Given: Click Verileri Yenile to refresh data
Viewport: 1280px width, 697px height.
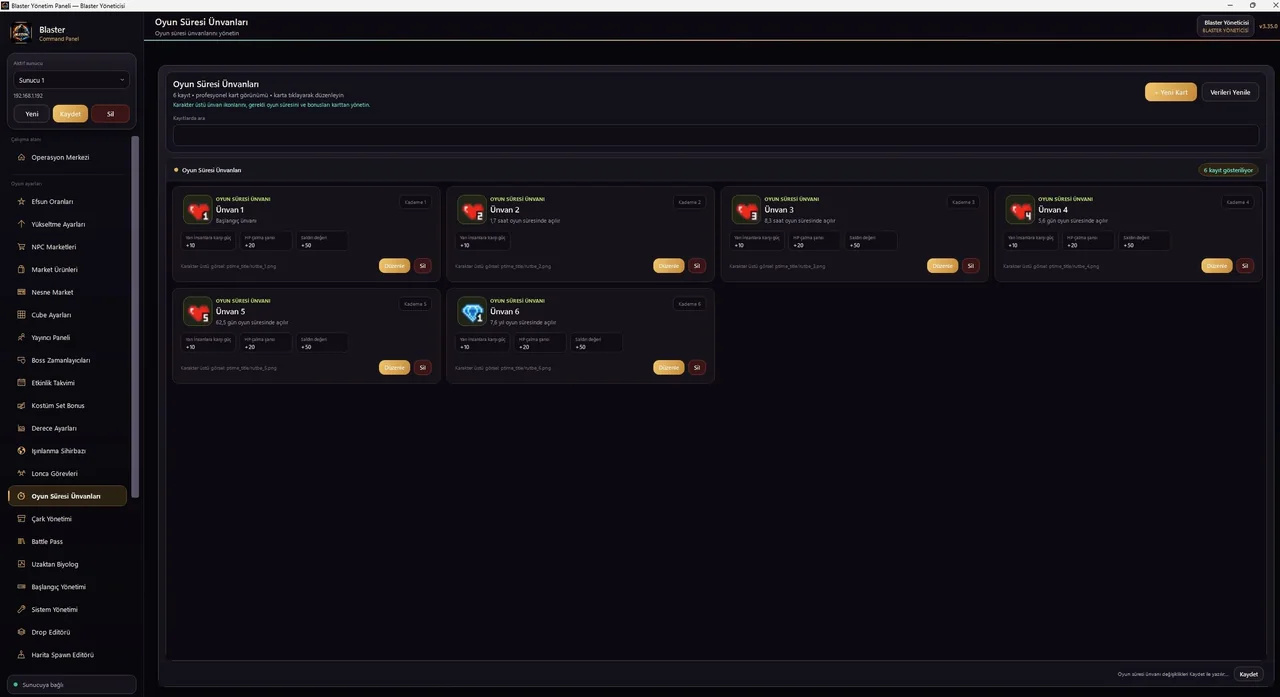Looking at the screenshot, I should tap(1230, 92).
